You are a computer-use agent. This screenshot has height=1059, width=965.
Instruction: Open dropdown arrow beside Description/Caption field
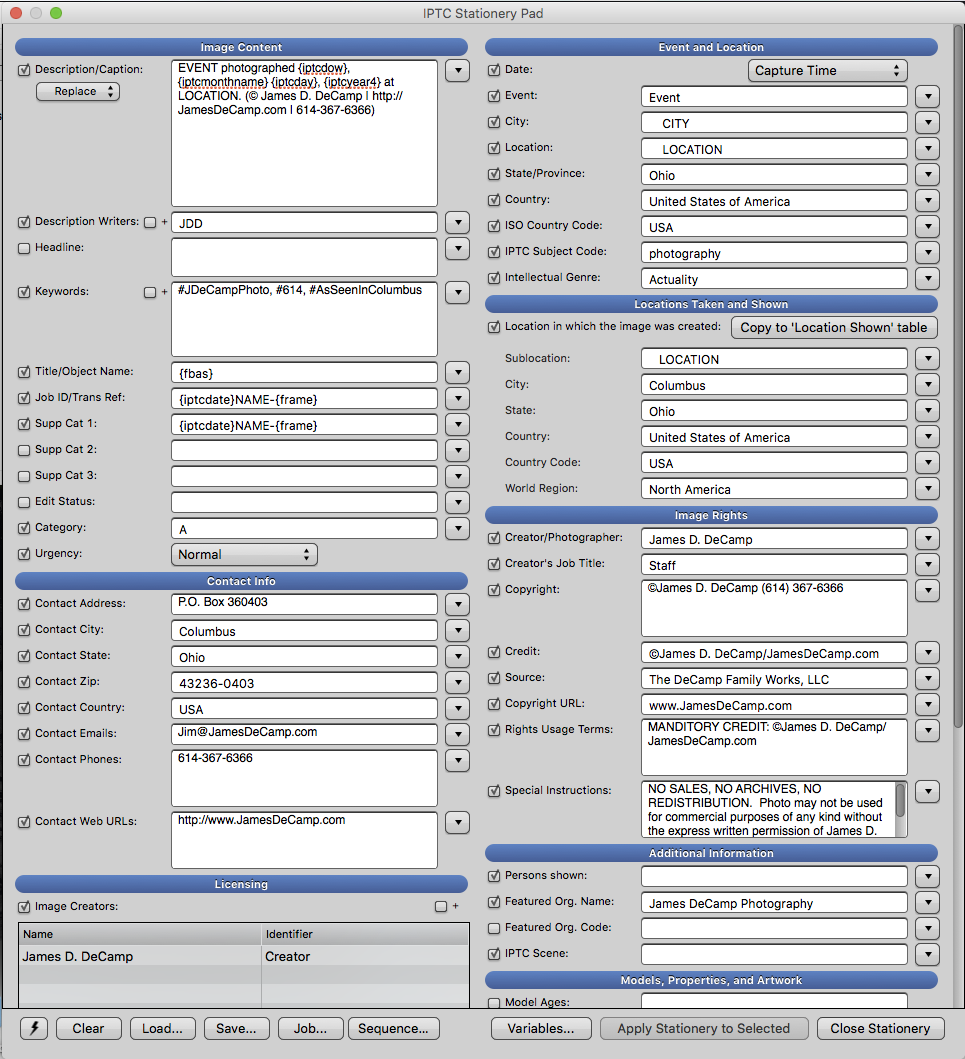pos(457,70)
